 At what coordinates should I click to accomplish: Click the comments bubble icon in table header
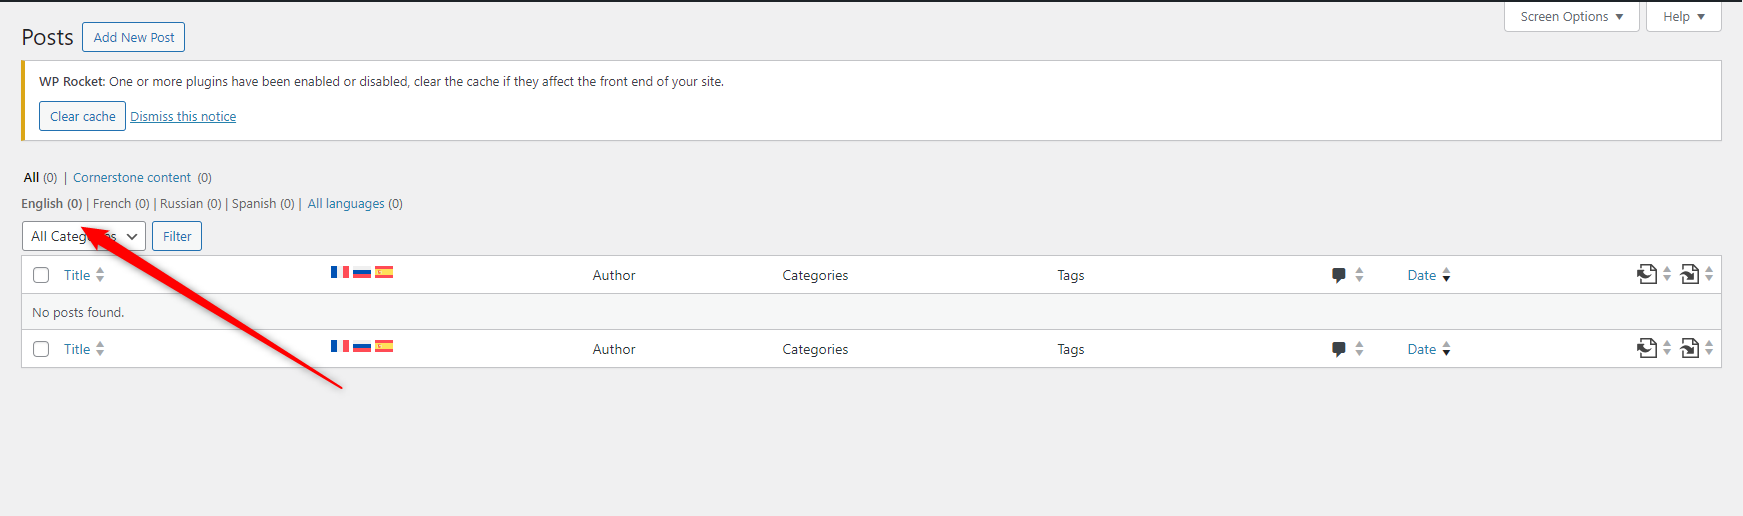coord(1339,275)
